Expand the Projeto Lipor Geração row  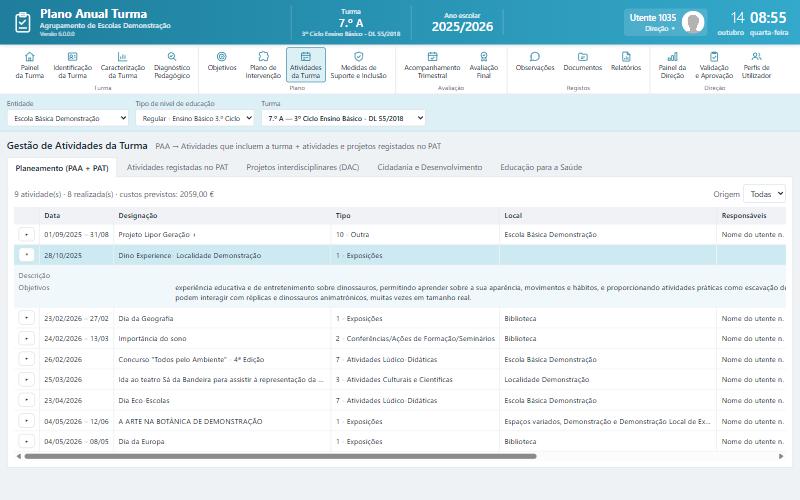point(27,235)
